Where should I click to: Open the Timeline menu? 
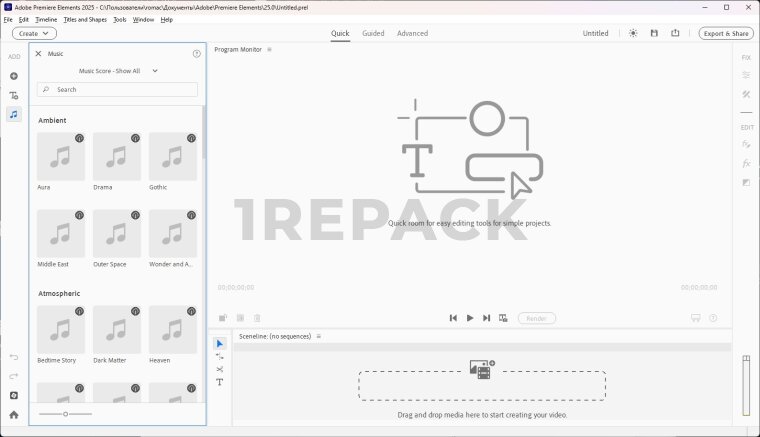click(x=46, y=19)
